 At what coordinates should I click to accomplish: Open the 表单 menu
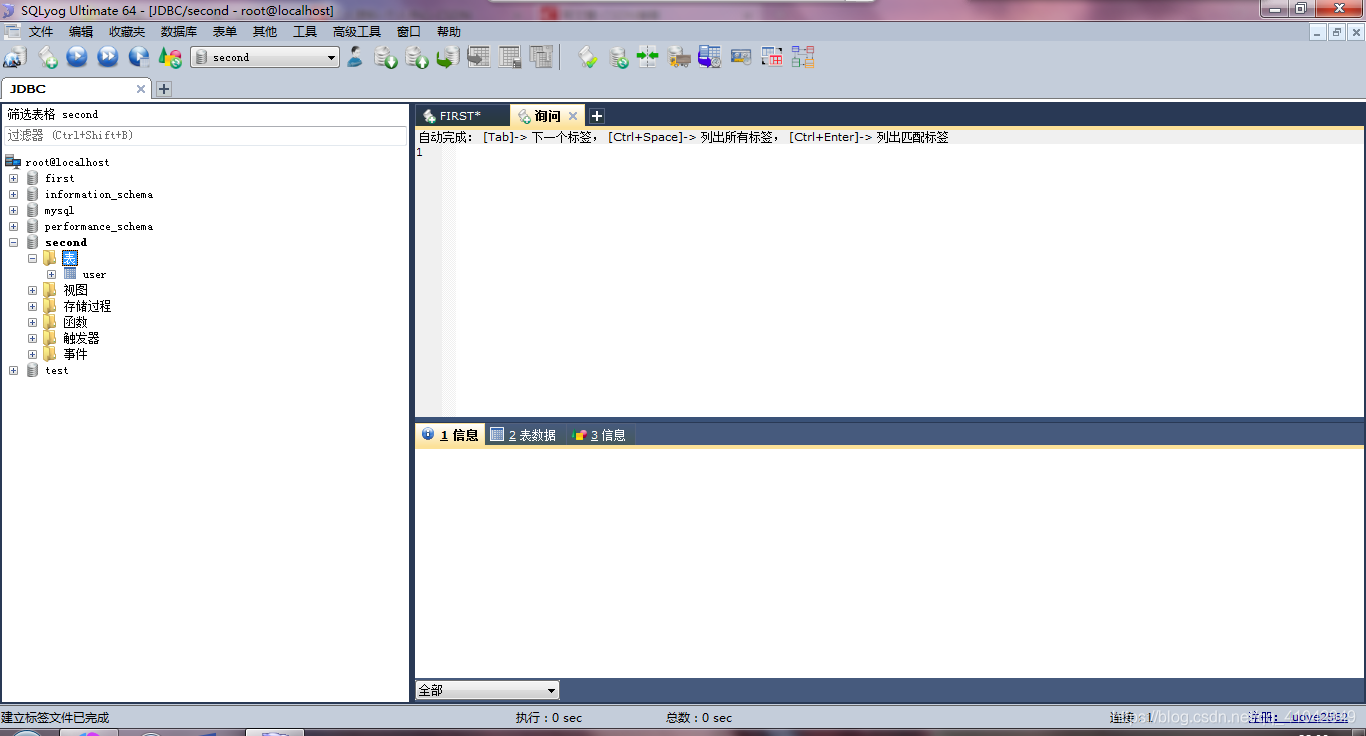(x=225, y=32)
